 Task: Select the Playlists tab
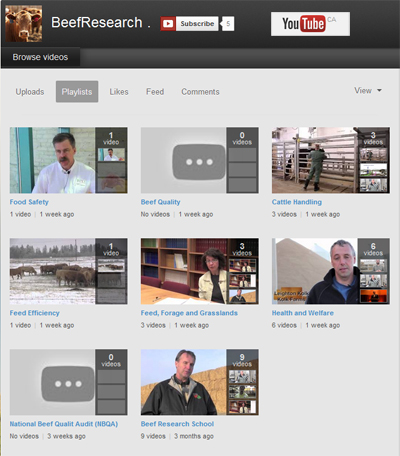point(77,92)
